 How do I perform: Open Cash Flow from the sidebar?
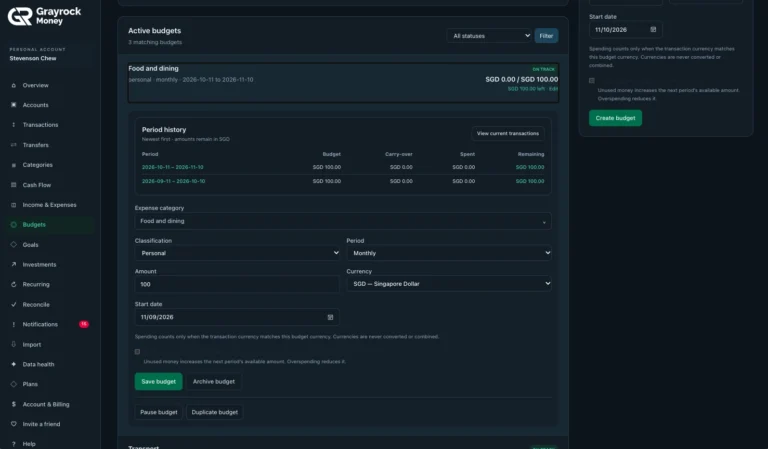point(37,185)
